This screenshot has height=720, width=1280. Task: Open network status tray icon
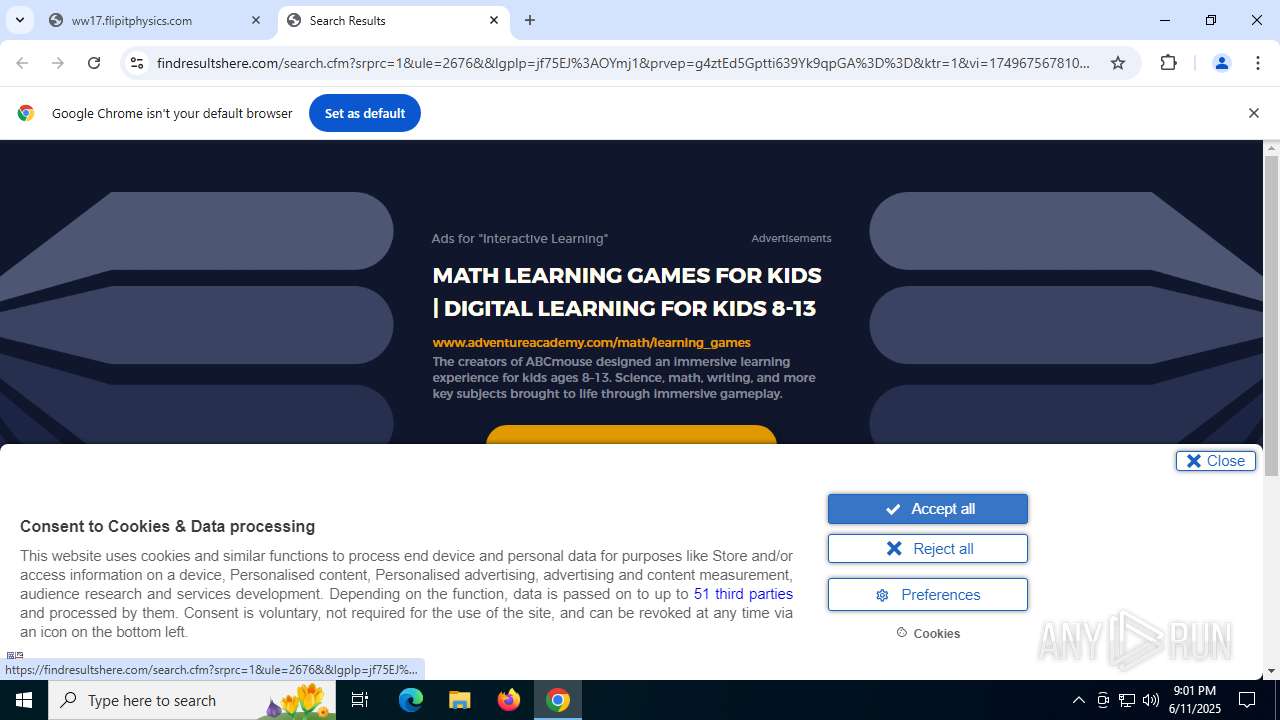[x=1127, y=700]
